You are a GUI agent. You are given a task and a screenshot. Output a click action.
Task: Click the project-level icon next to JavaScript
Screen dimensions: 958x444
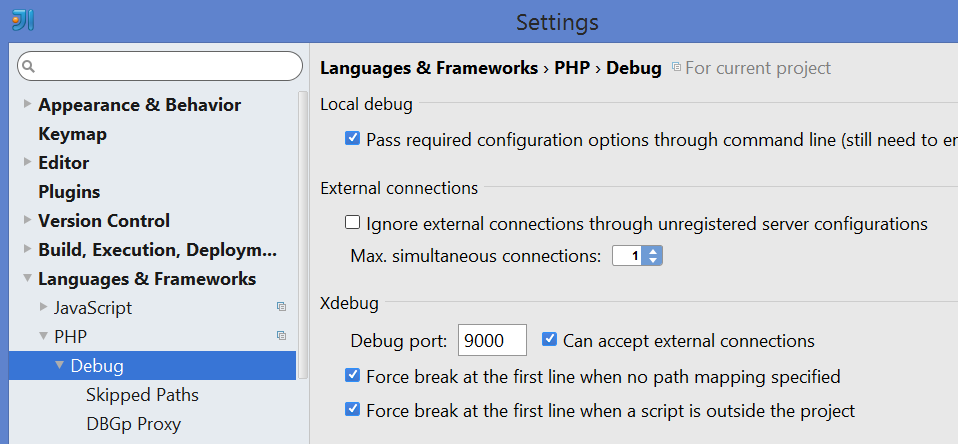point(281,307)
